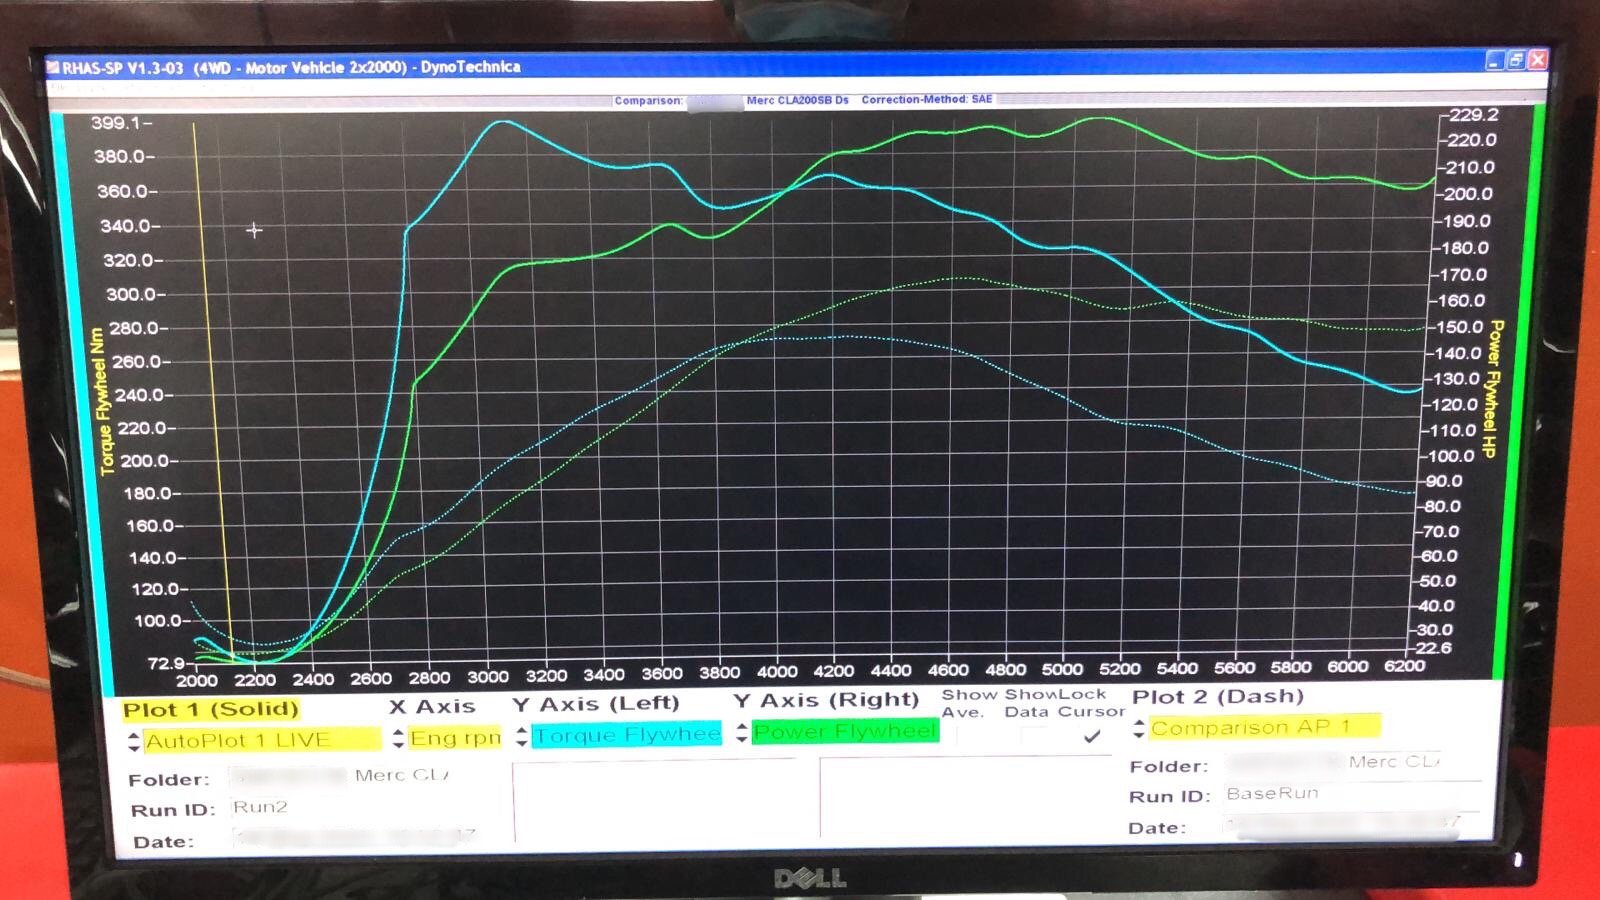The image size is (1600, 900).
Task: Click the 'Comparison:' header label
Action: click(648, 101)
